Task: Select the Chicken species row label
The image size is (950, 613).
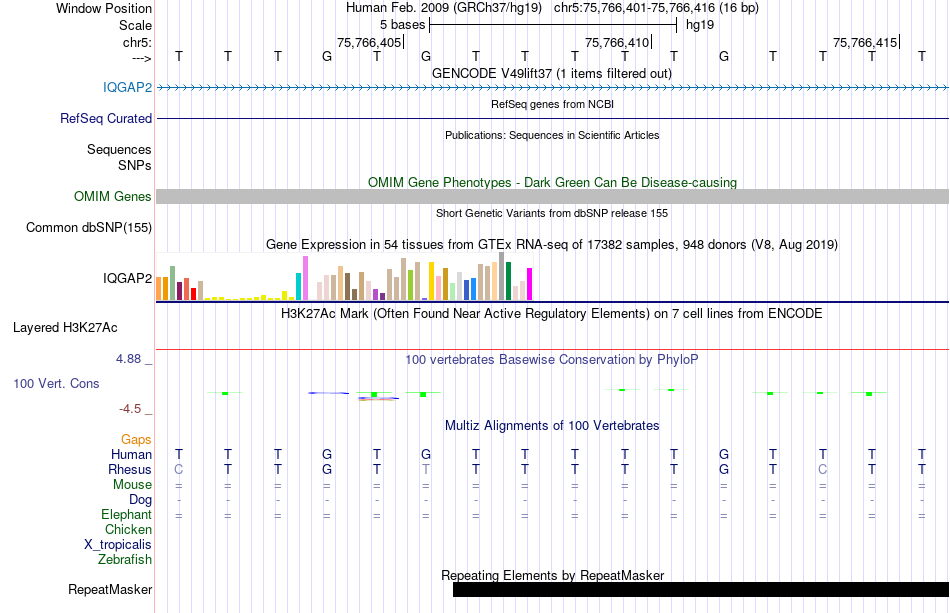Action: (x=128, y=529)
